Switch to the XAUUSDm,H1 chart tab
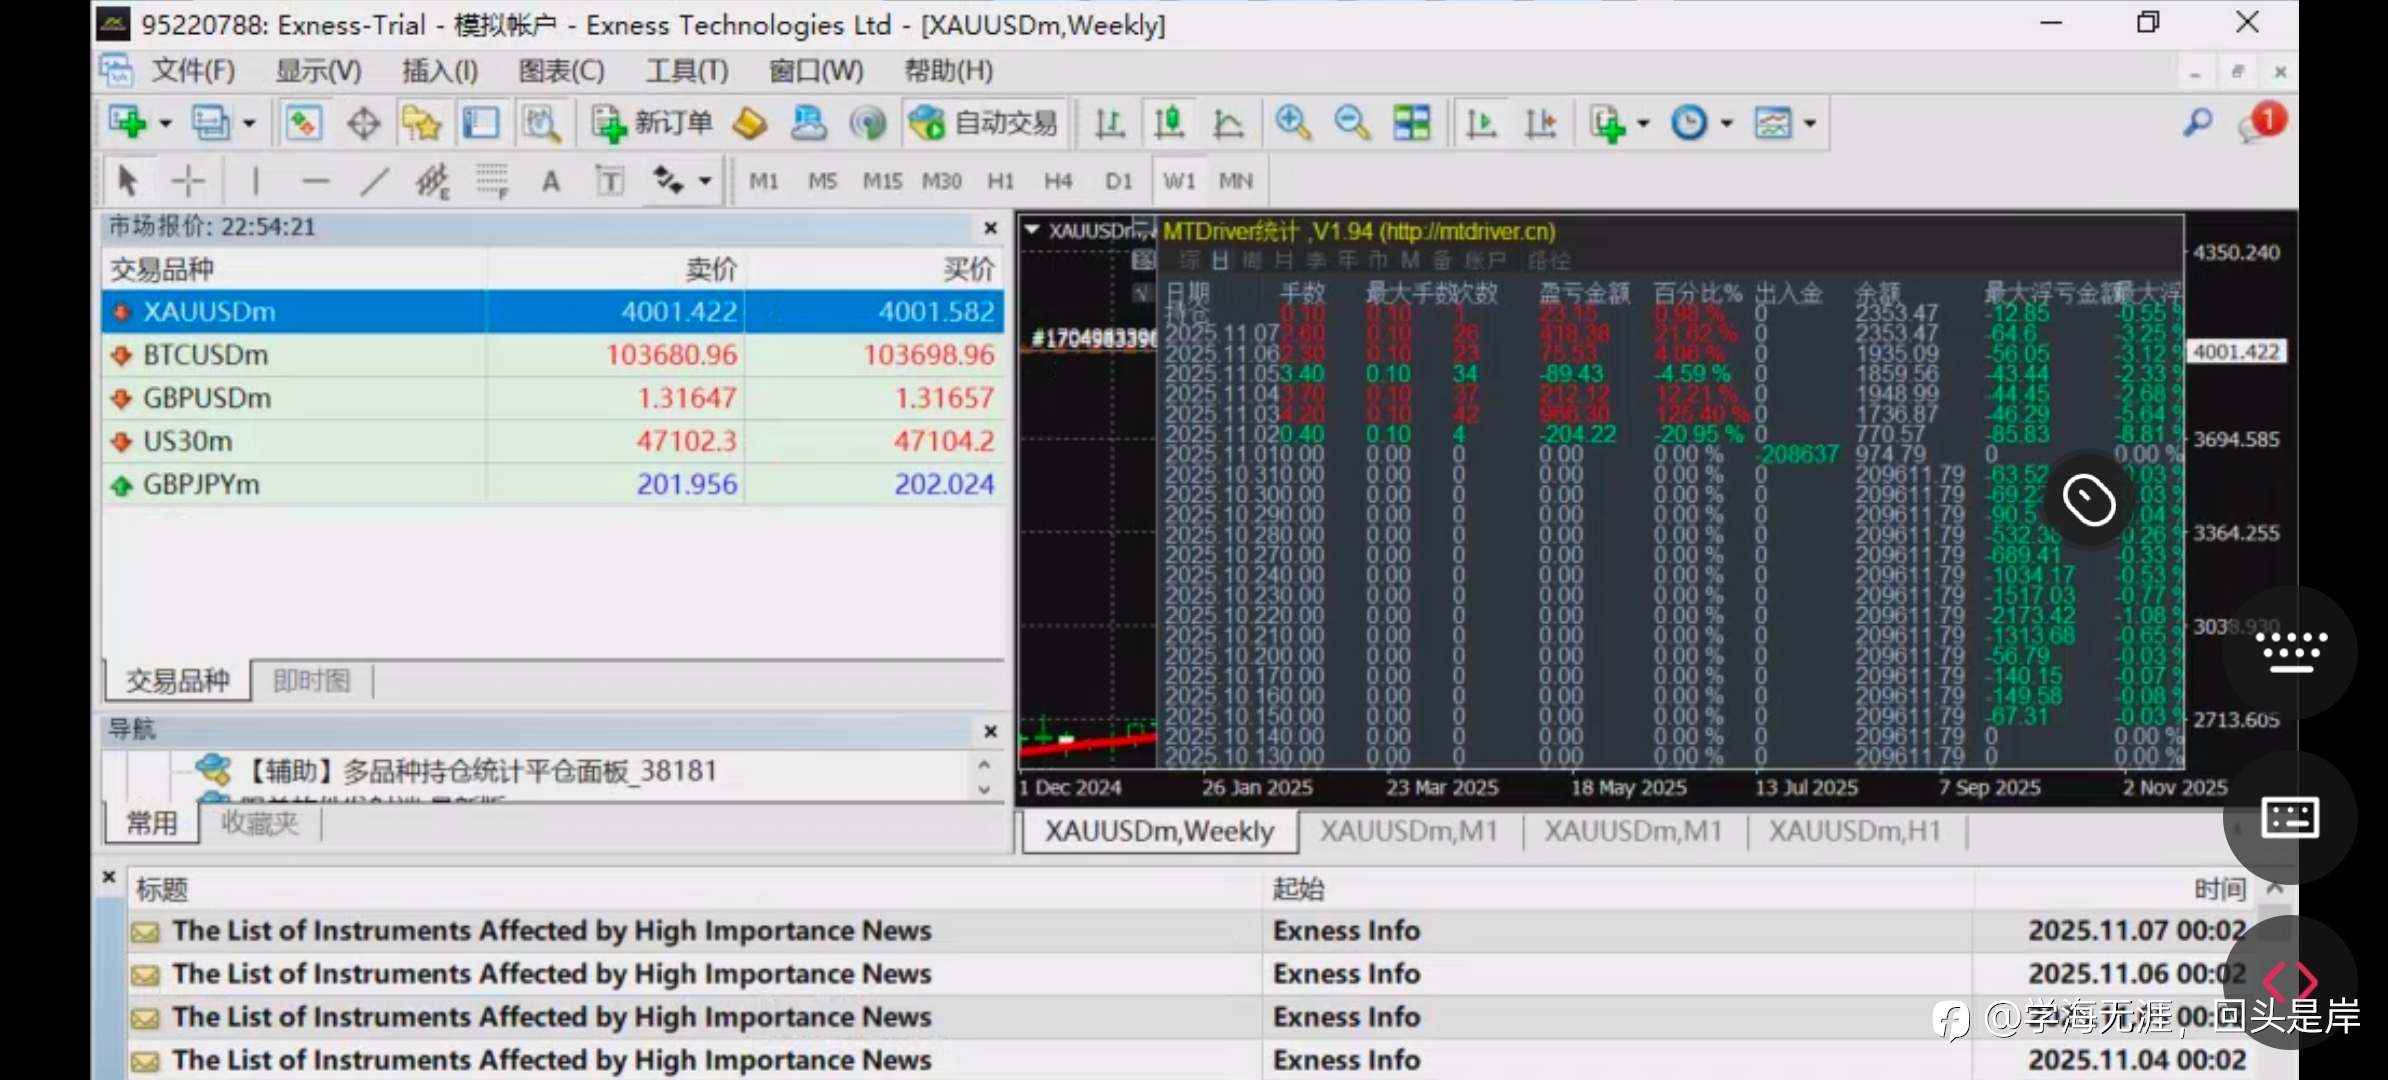 (1854, 831)
